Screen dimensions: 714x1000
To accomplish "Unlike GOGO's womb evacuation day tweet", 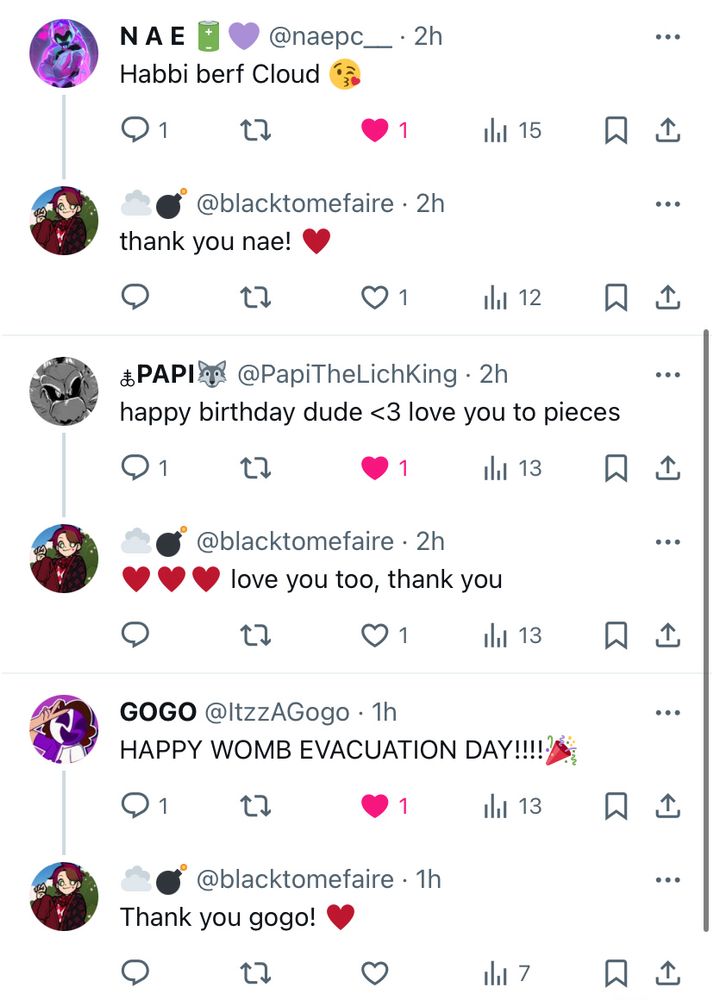I will pos(375,805).
